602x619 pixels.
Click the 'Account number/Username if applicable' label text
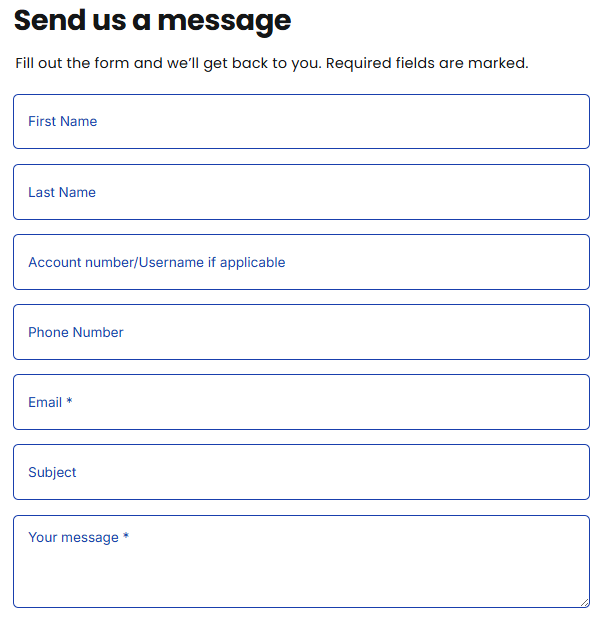(156, 262)
